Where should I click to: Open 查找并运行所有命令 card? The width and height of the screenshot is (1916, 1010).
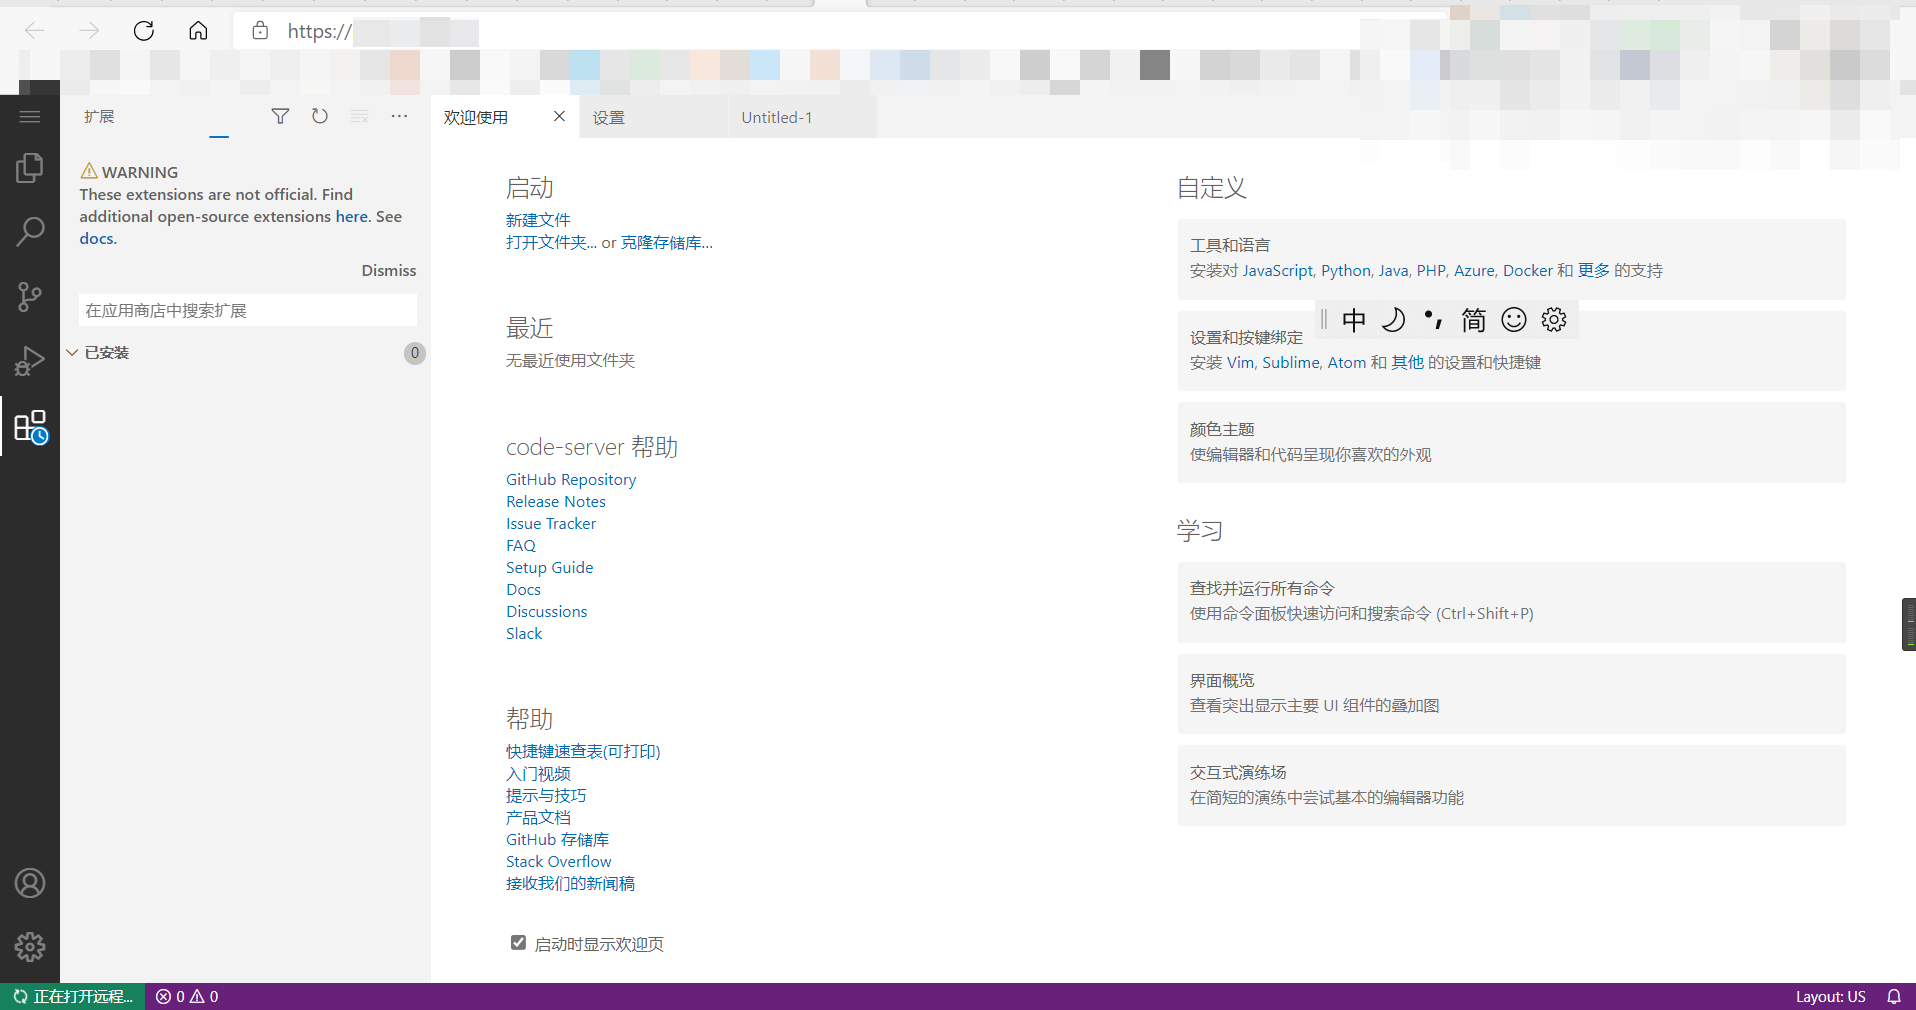(x=1512, y=602)
